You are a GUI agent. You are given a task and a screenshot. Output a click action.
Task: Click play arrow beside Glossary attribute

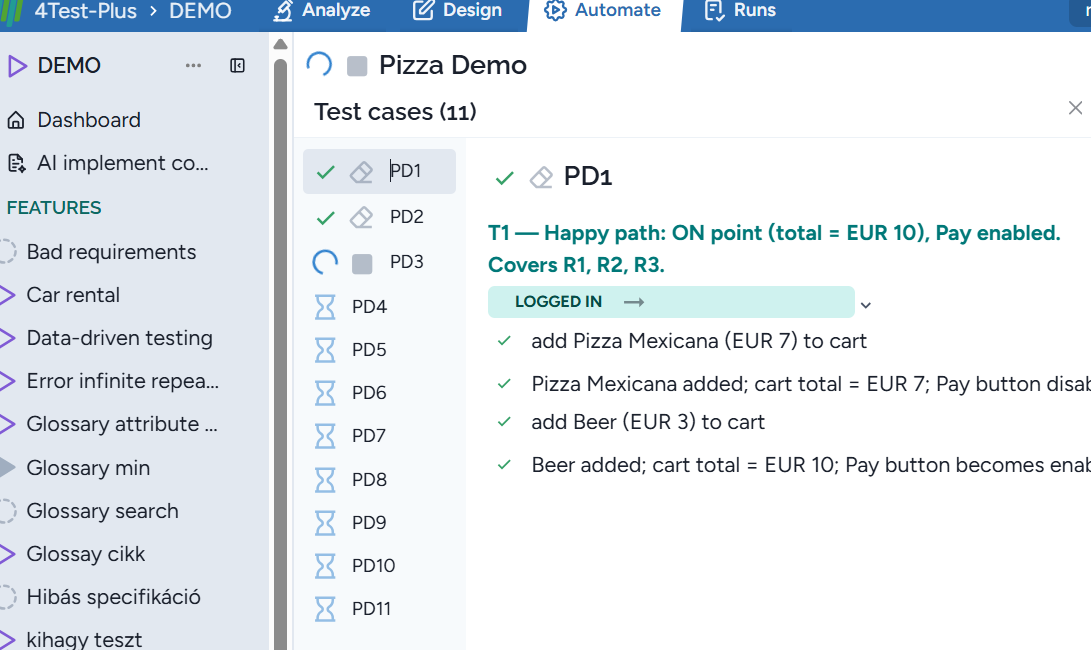click(8, 425)
